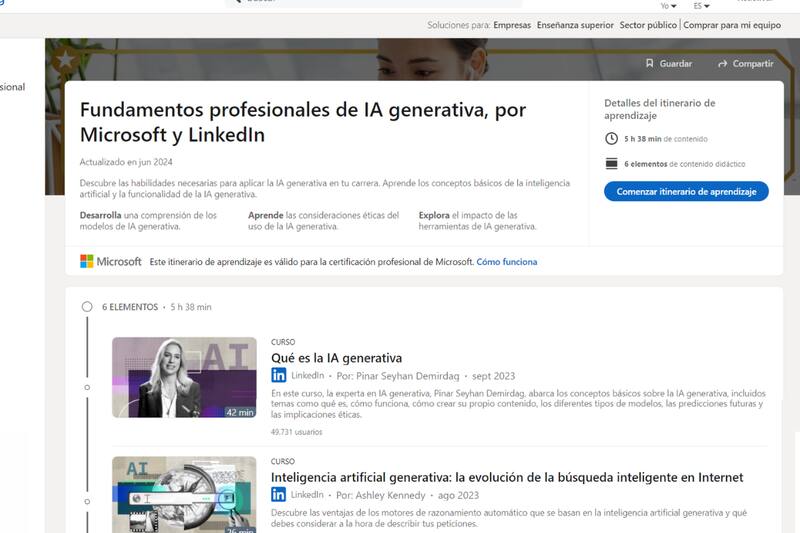800x533 pixels.
Task: Open the course title Qué es la IA generativa
Action: coord(337,358)
